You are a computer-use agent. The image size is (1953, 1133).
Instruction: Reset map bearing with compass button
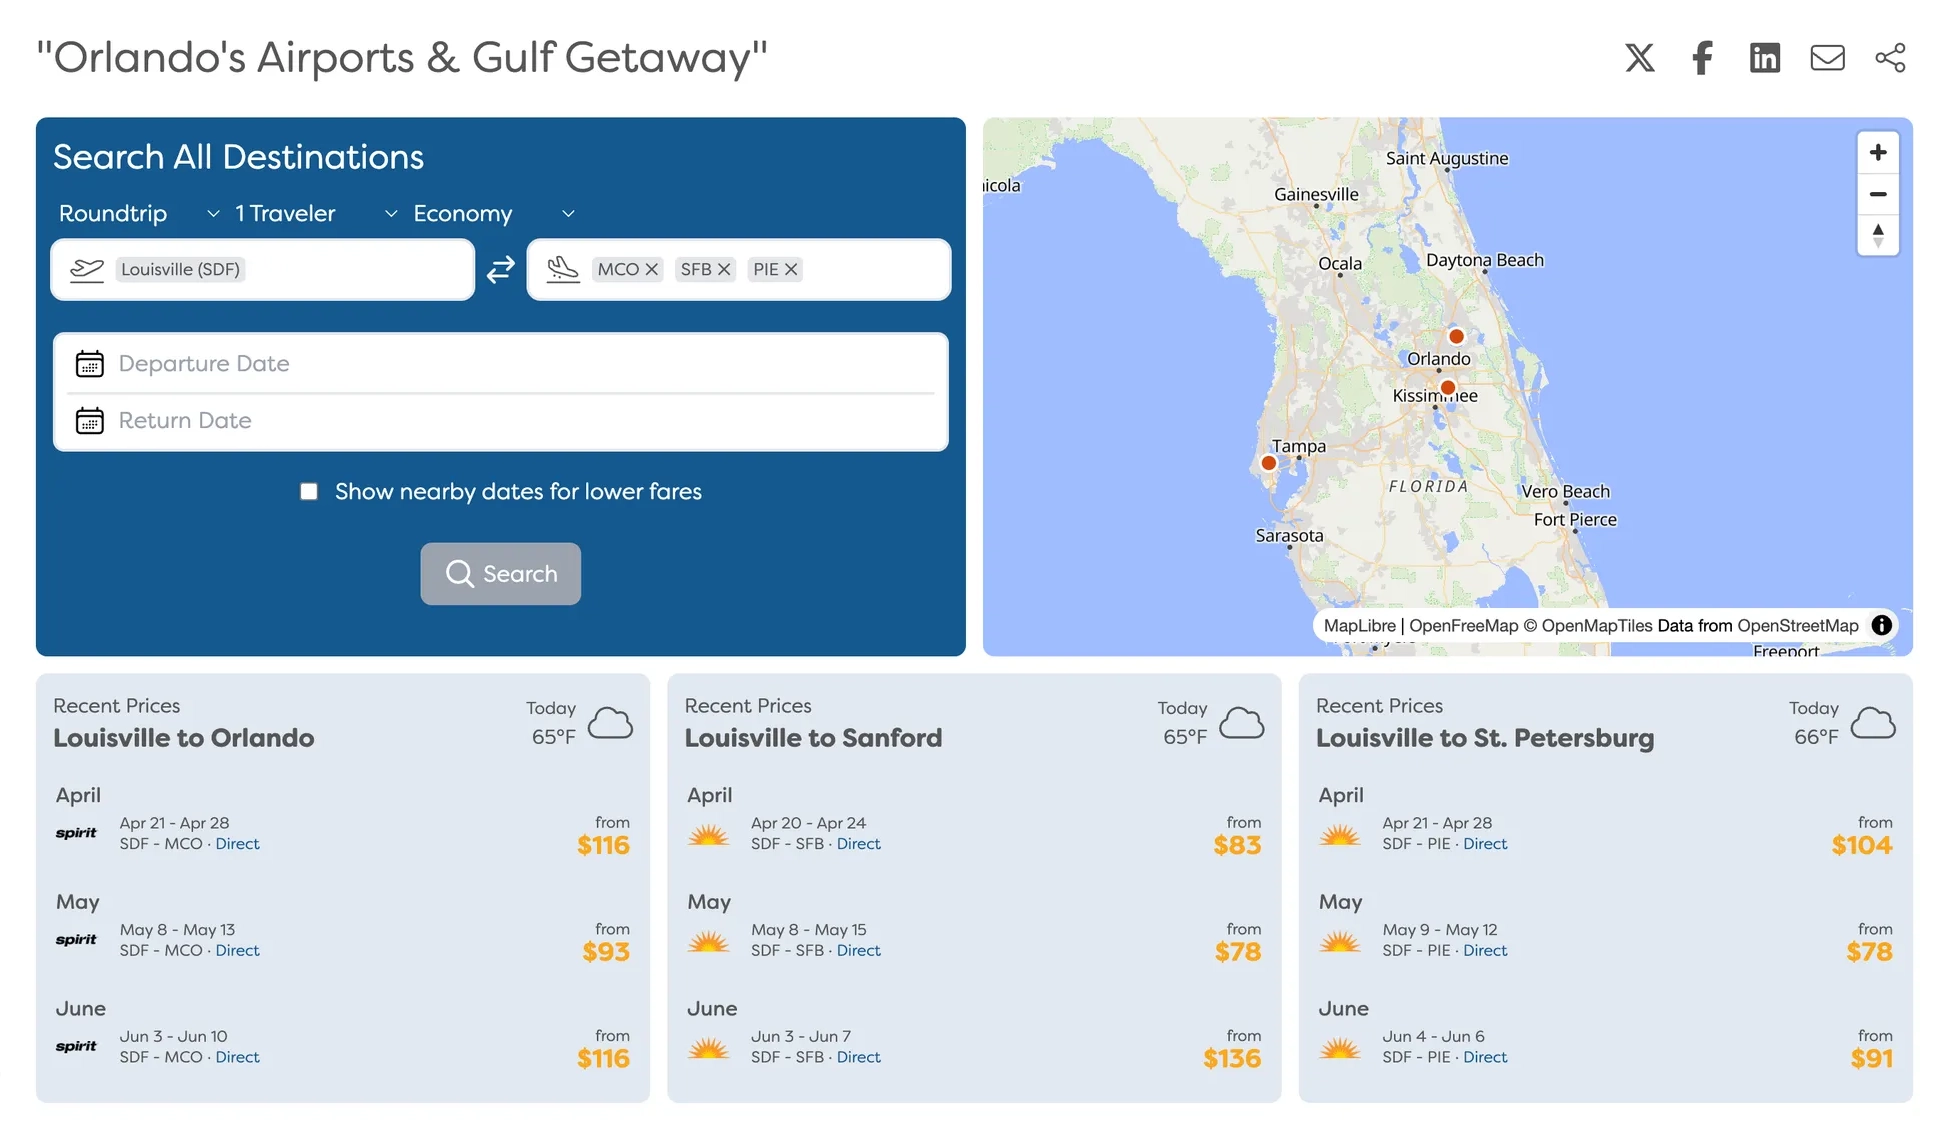pyautogui.click(x=1877, y=236)
